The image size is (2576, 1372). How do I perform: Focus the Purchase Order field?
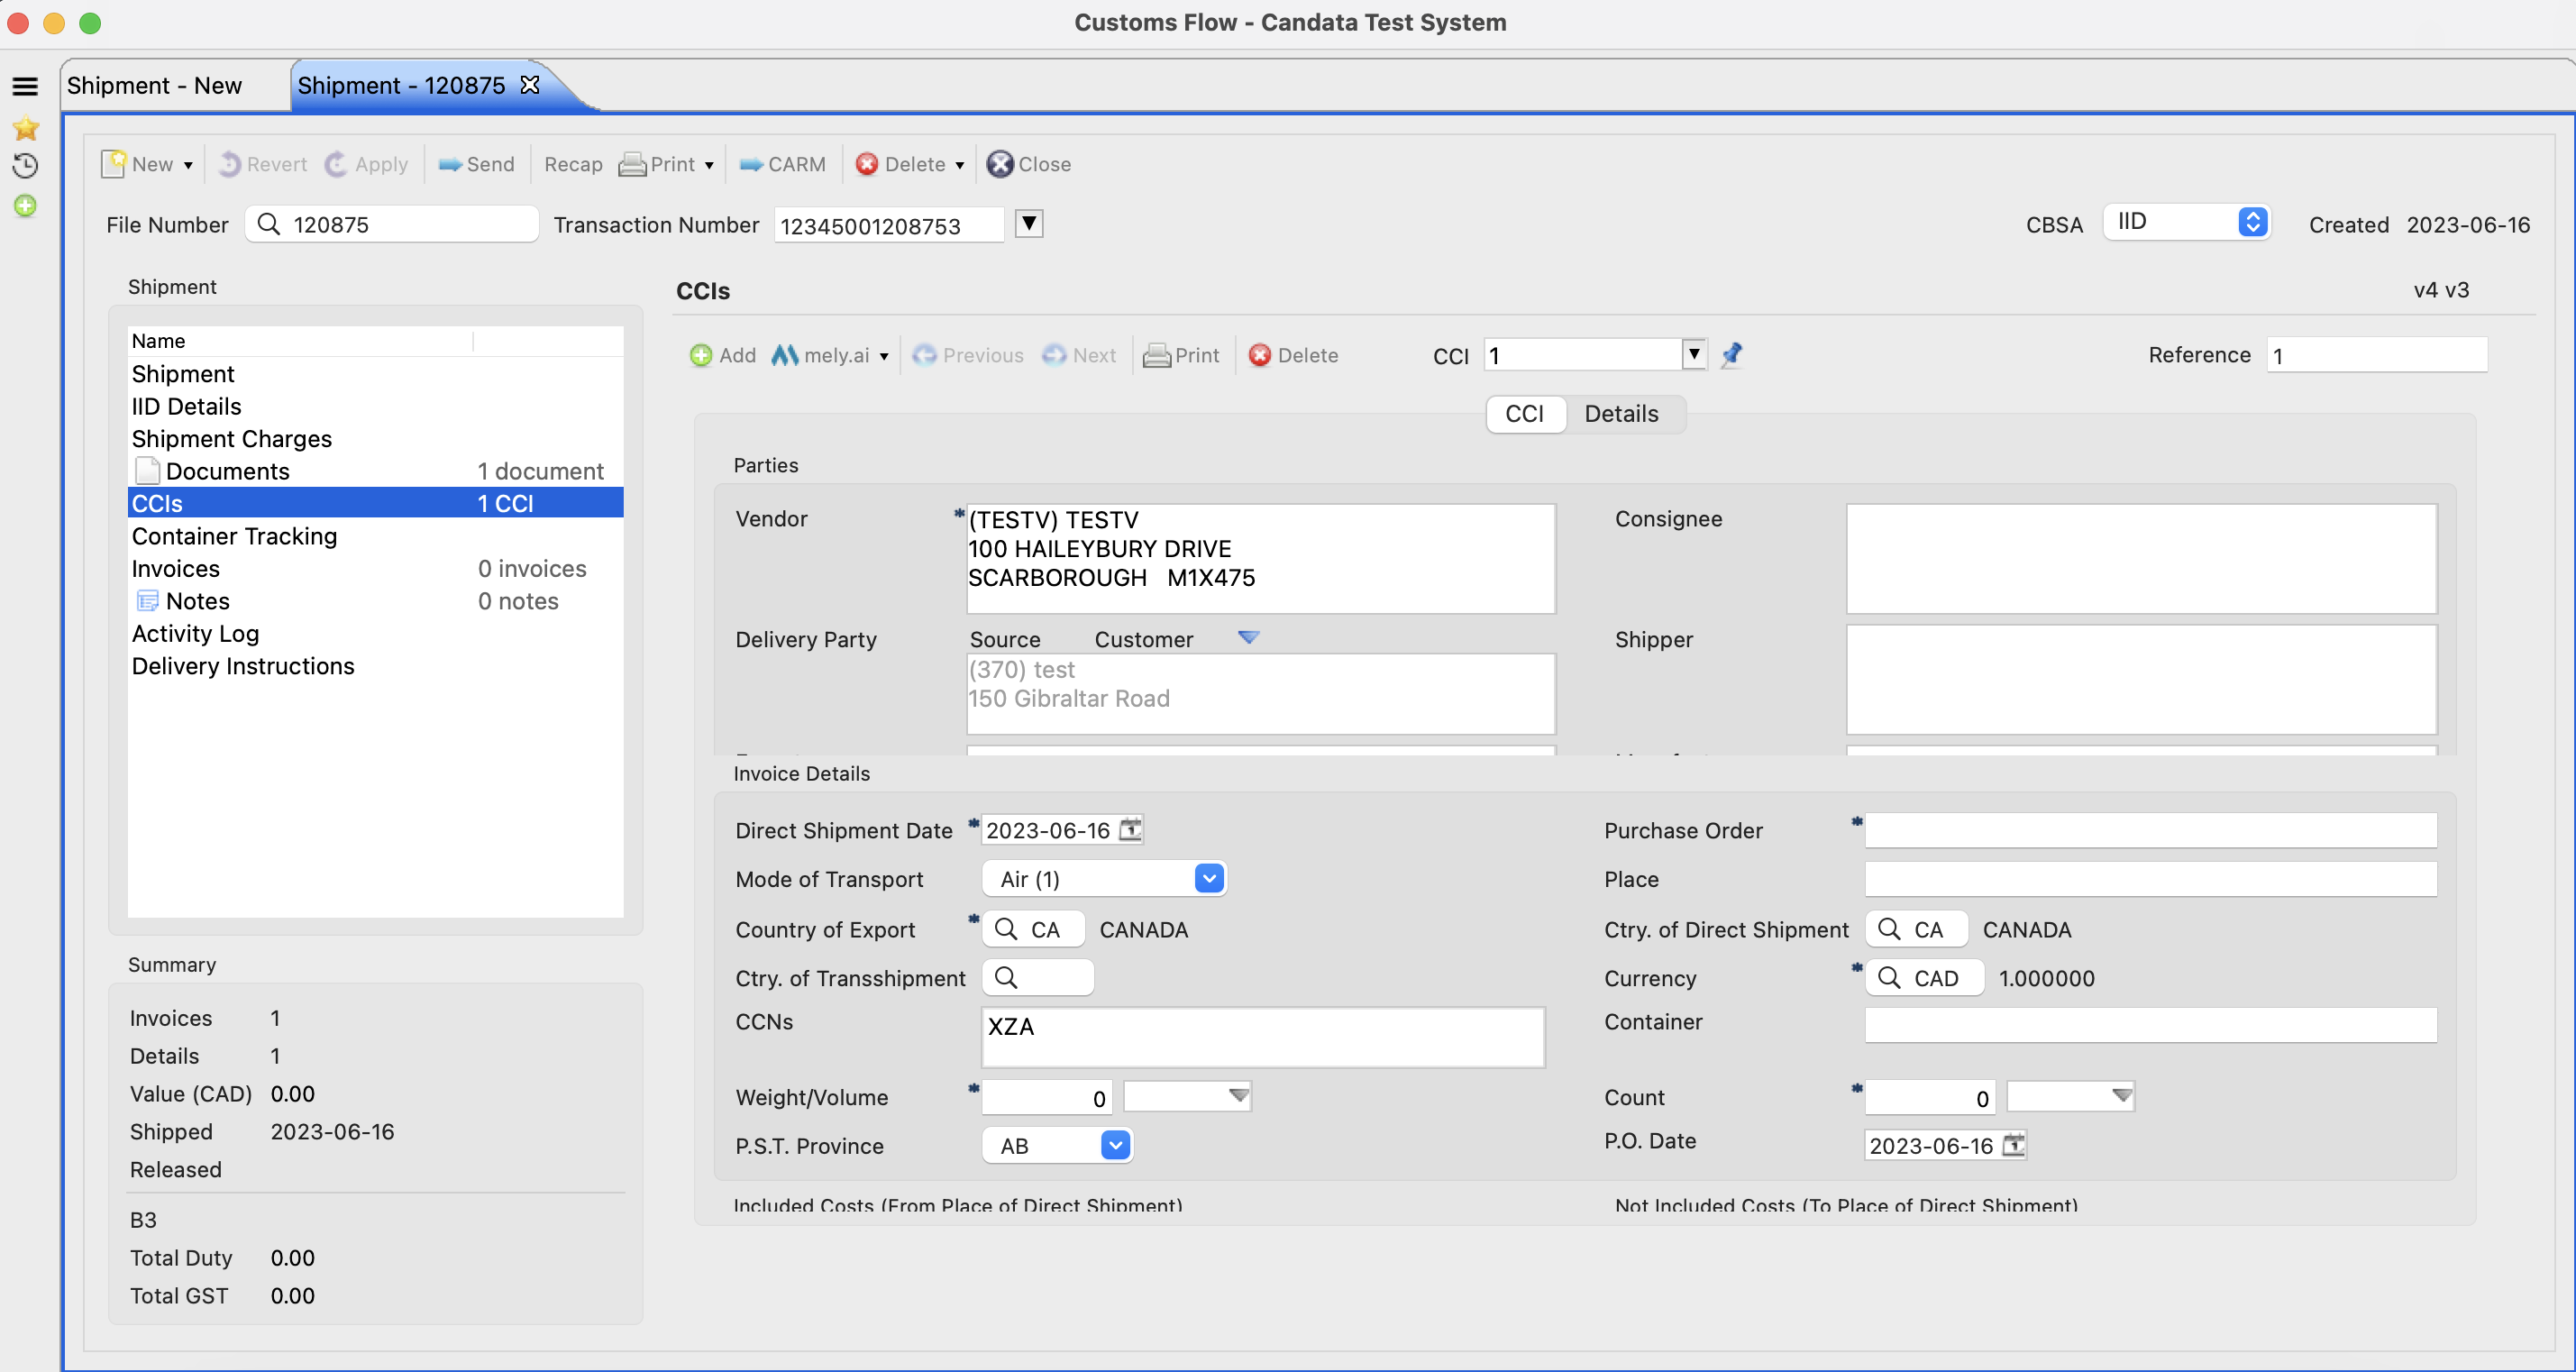2150,830
